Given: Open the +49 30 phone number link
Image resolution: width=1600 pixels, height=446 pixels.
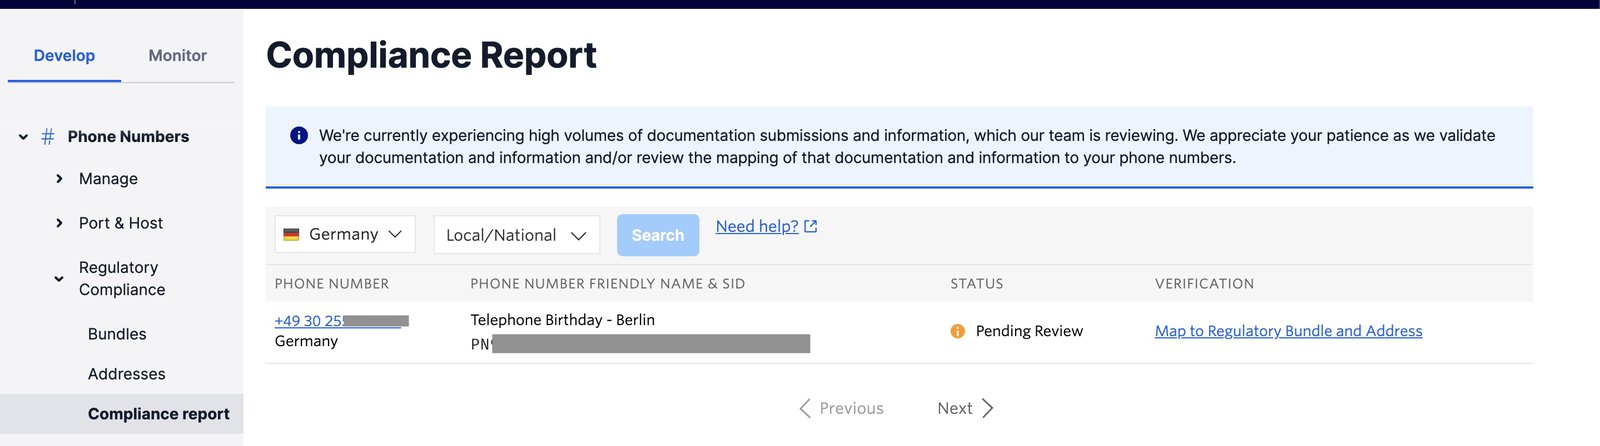Looking at the screenshot, I should [341, 321].
